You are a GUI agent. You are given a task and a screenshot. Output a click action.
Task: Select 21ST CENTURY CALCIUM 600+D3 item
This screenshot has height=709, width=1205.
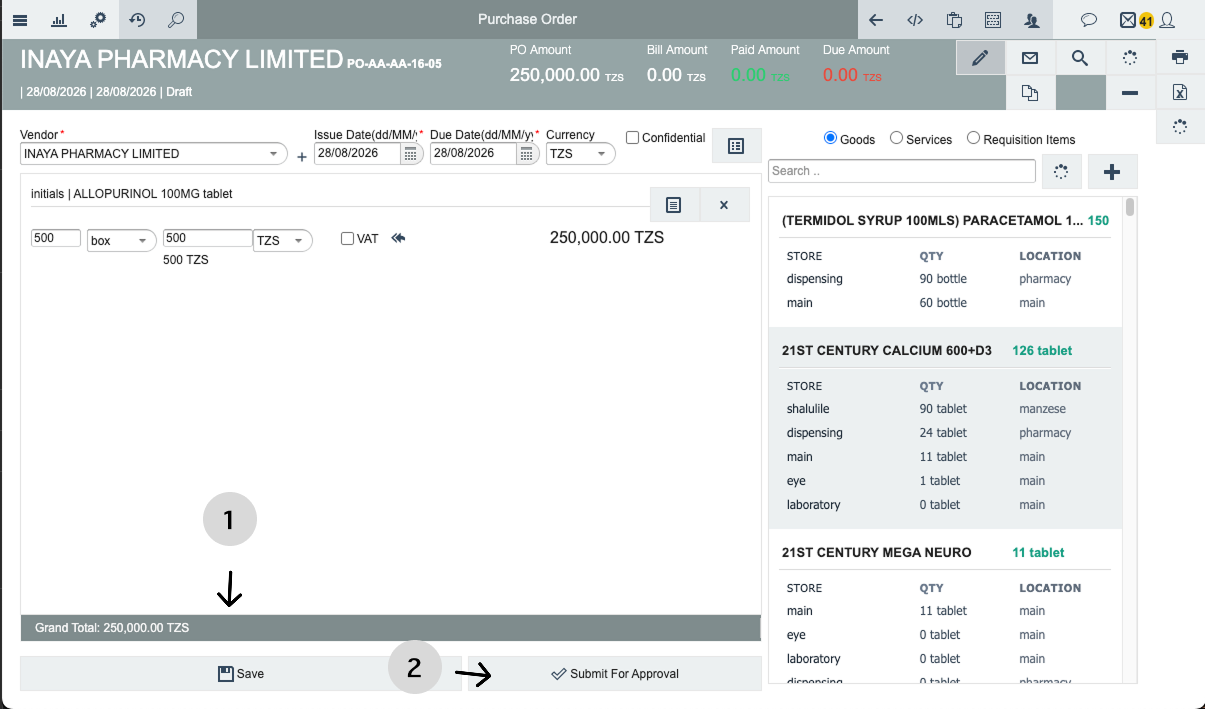pyautogui.click(x=887, y=350)
